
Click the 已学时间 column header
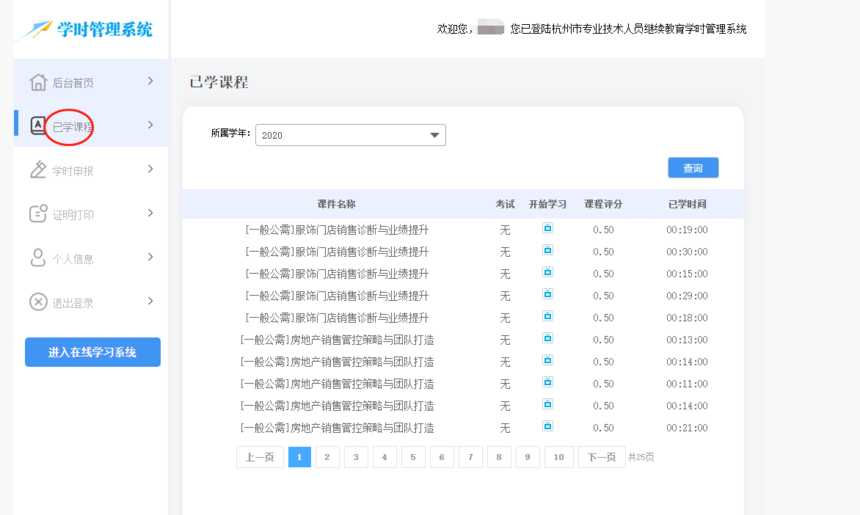687,204
